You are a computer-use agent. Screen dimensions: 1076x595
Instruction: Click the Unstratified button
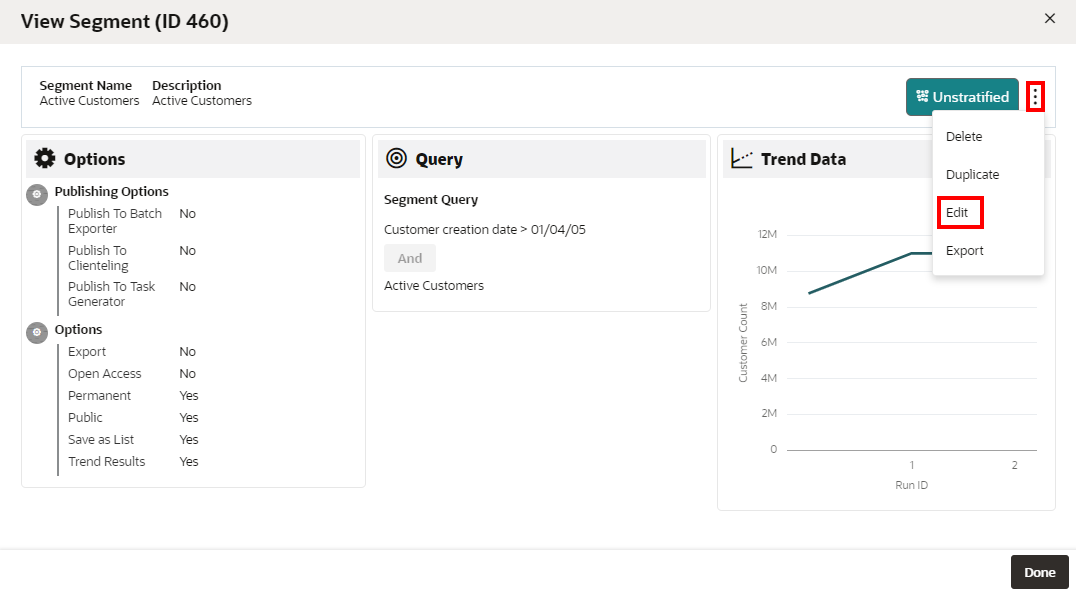962,97
